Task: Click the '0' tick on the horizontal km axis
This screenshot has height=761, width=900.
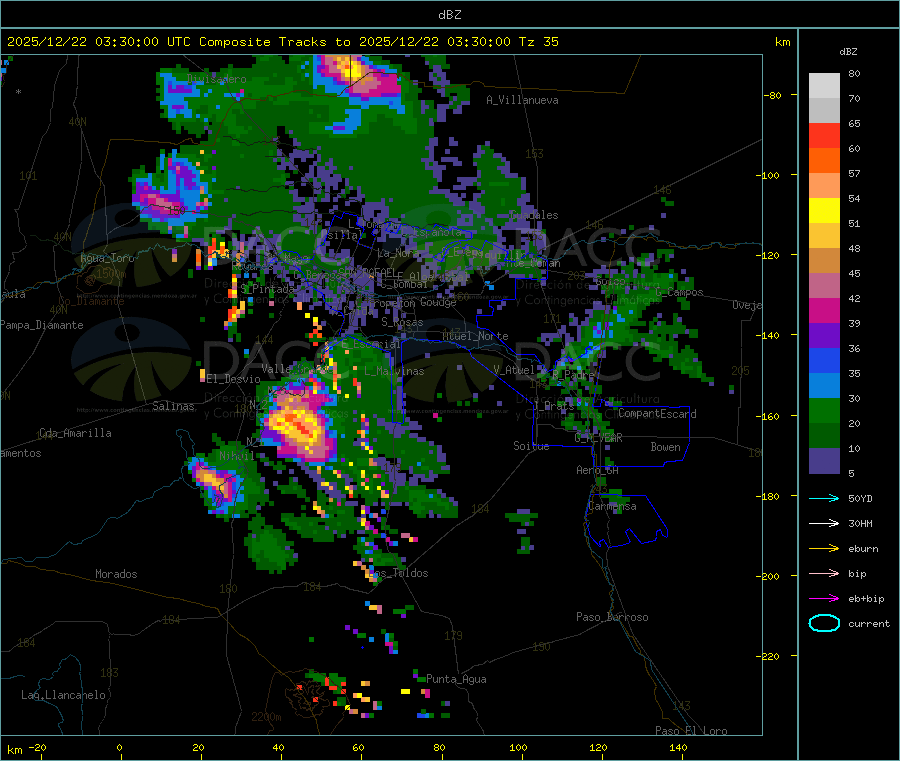Action: 119,748
